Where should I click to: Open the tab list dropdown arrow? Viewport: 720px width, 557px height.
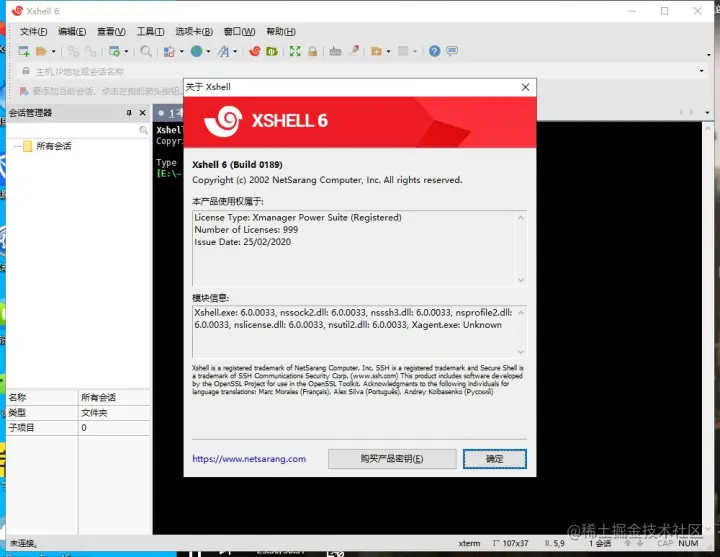coord(707,113)
